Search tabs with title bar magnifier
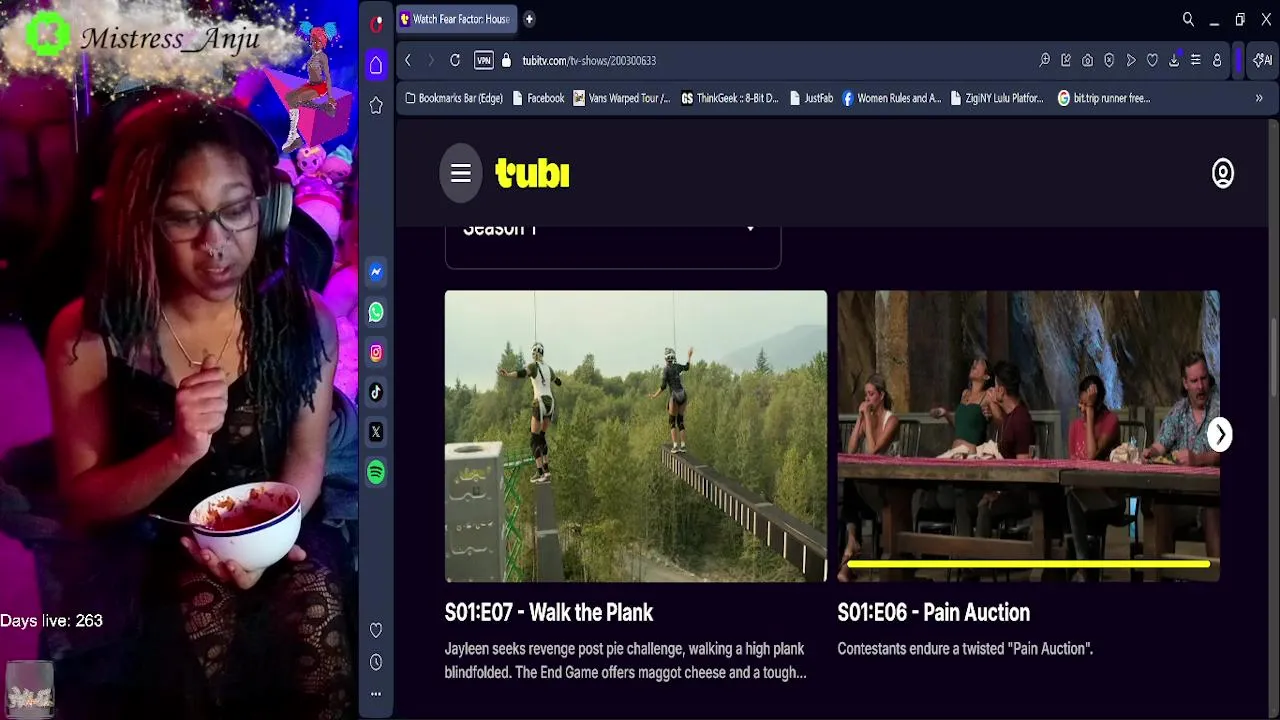The image size is (1280, 720). coord(1188,19)
